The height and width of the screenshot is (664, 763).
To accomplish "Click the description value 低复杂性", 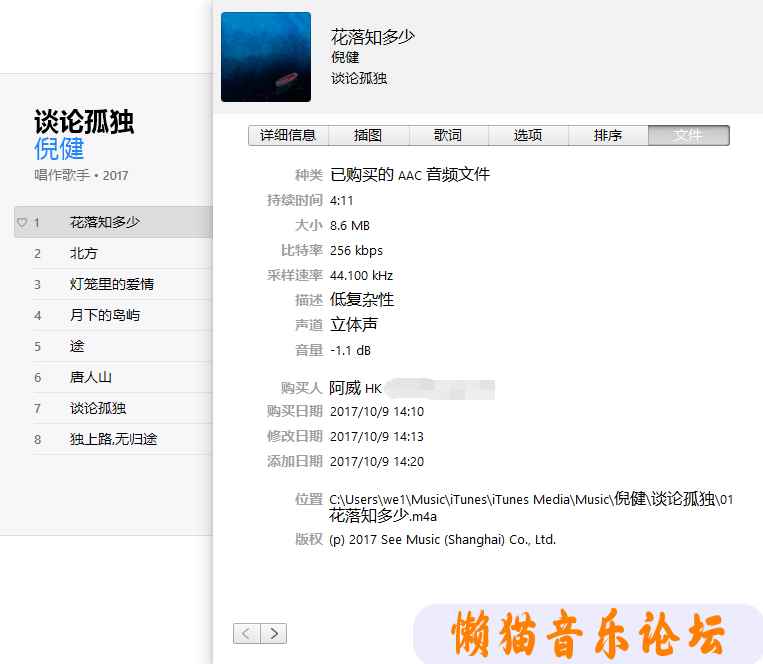I will click(362, 299).
